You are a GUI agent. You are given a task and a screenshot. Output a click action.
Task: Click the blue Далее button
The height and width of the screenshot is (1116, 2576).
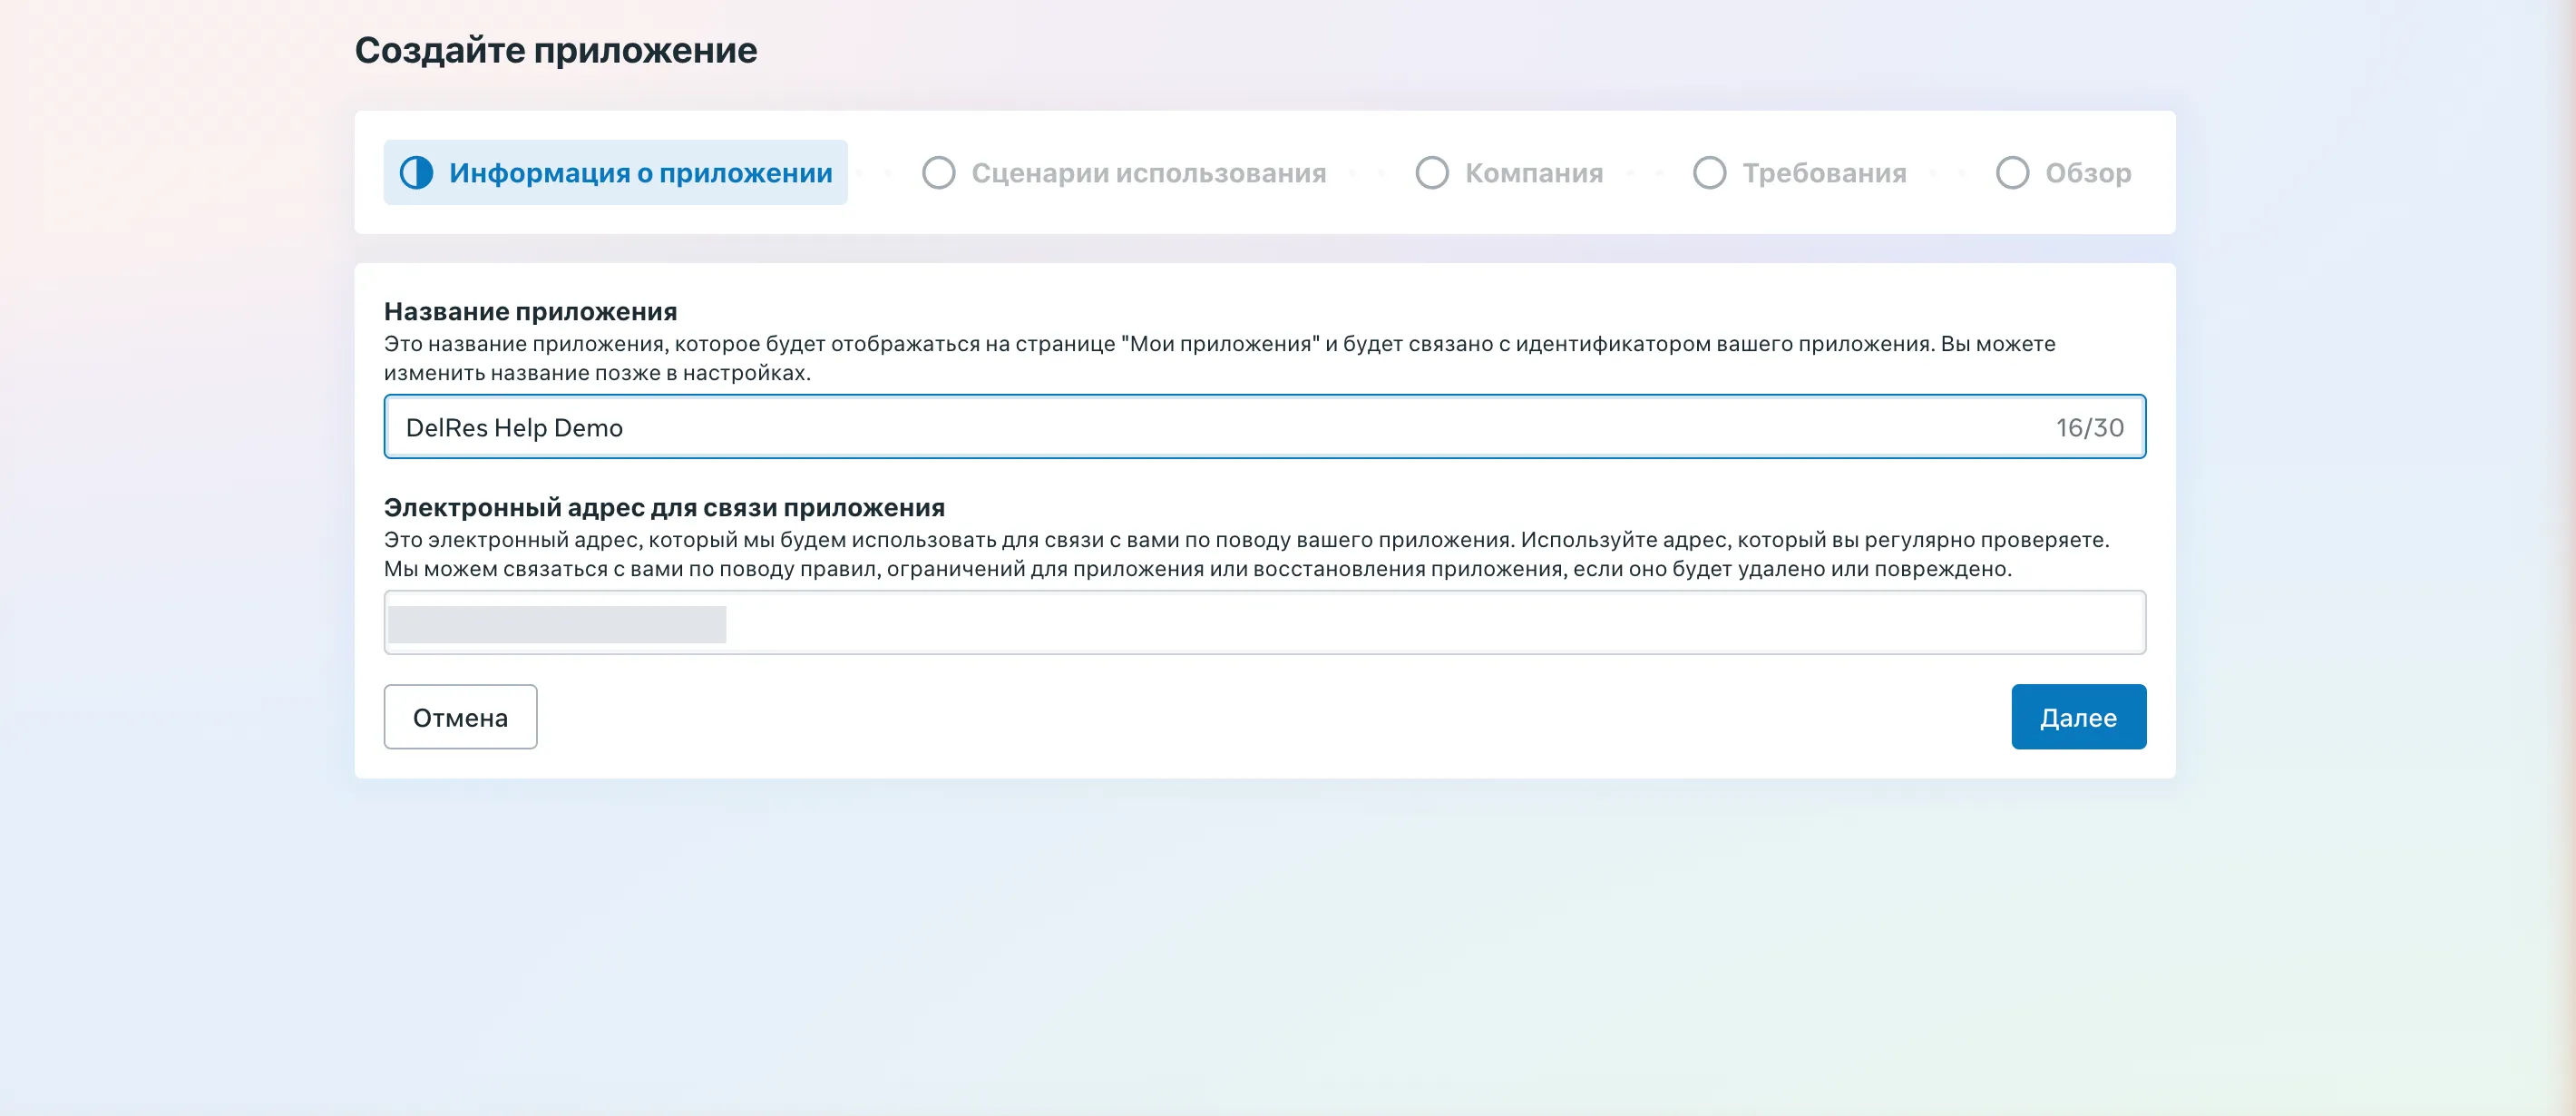coord(2078,717)
